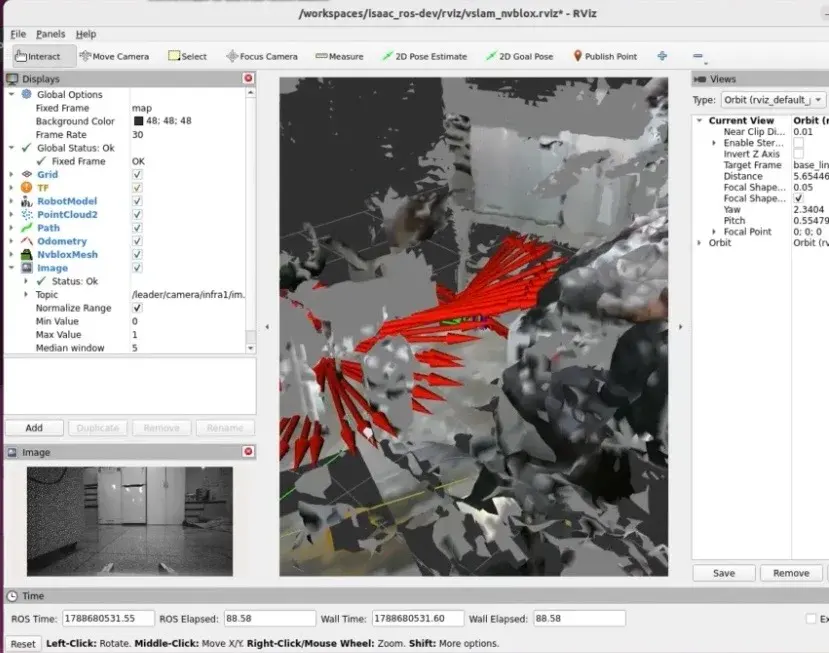Open the Help menu
This screenshot has height=653, width=829.
[x=86, y=34]
